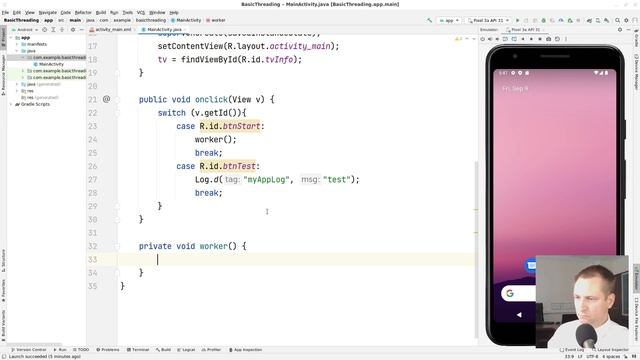
Task: Toggle the Project tool window side tab
Action: (3, 37)
